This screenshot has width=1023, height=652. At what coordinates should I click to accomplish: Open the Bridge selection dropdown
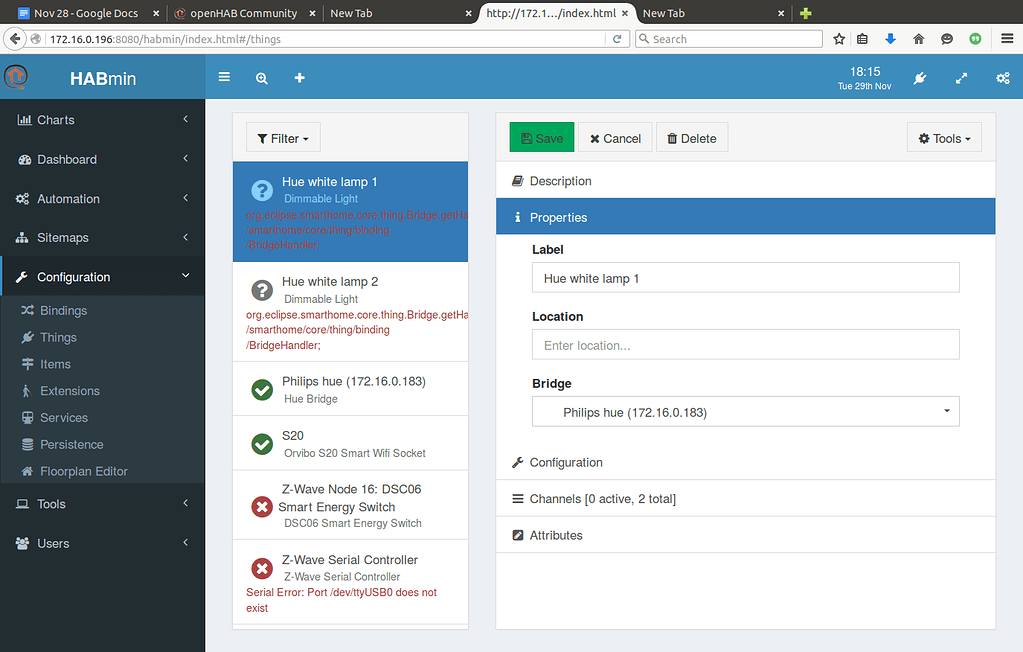click(x=744, y=411)
